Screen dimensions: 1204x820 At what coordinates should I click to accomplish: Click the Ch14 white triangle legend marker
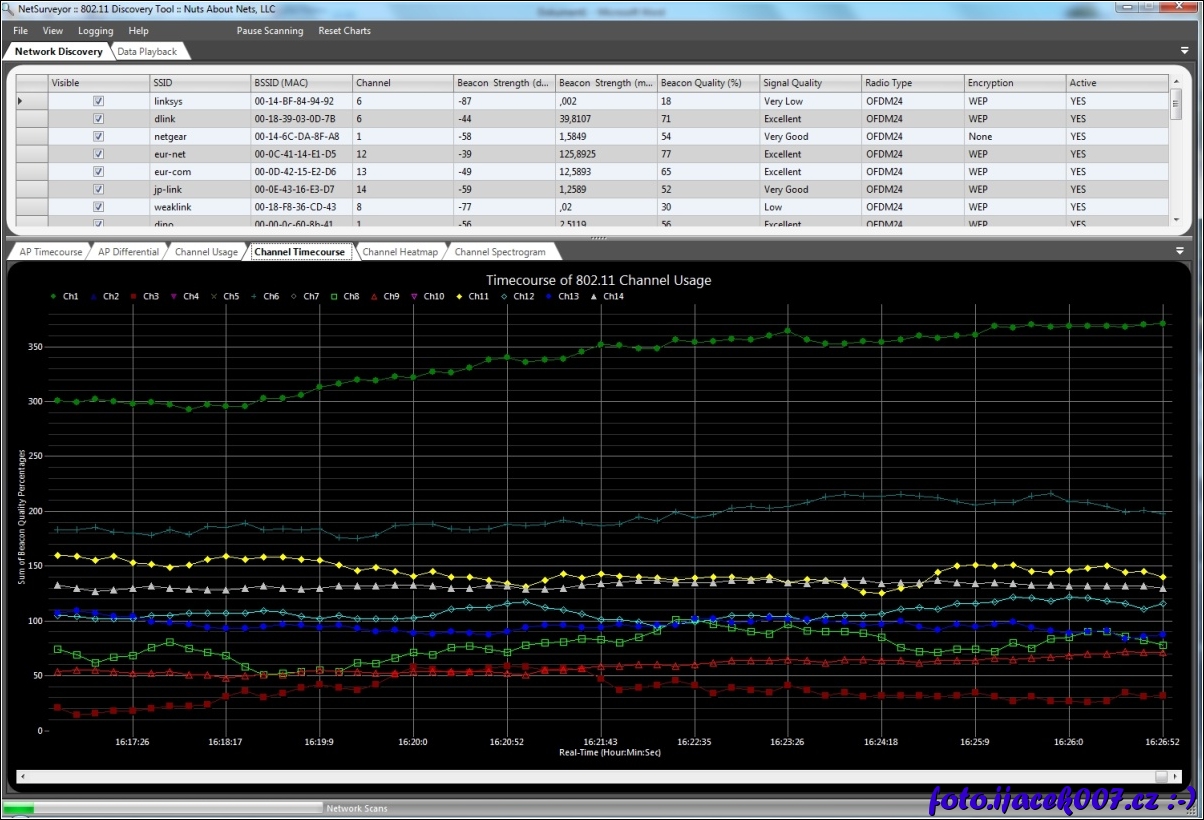coord(594,297)
